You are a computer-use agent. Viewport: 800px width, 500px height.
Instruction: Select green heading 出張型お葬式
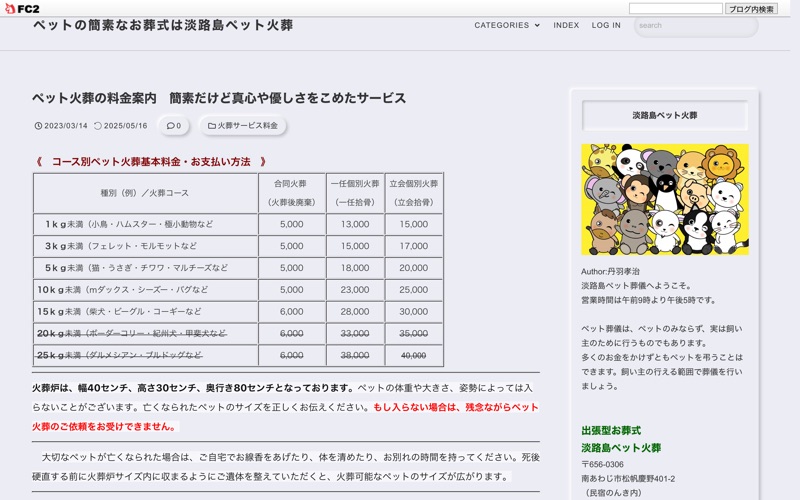(x=611, y=431)
